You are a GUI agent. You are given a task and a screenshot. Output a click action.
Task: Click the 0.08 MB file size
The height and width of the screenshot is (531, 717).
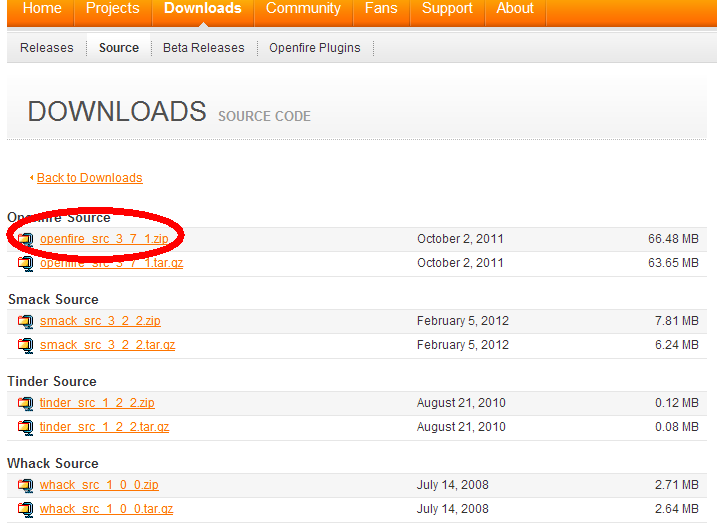pos(676,427)
